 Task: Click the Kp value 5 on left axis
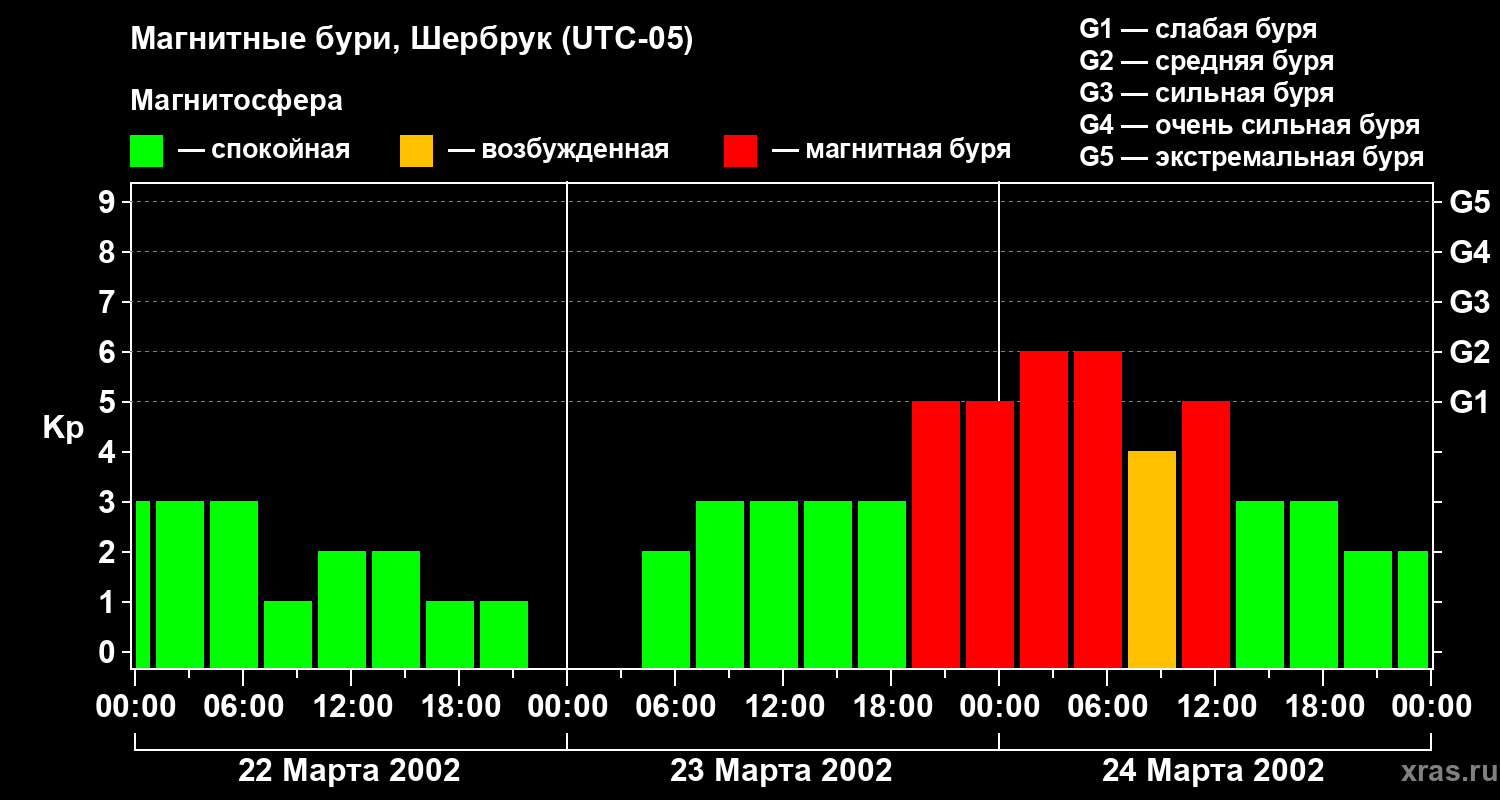click(x=108, y=402)
